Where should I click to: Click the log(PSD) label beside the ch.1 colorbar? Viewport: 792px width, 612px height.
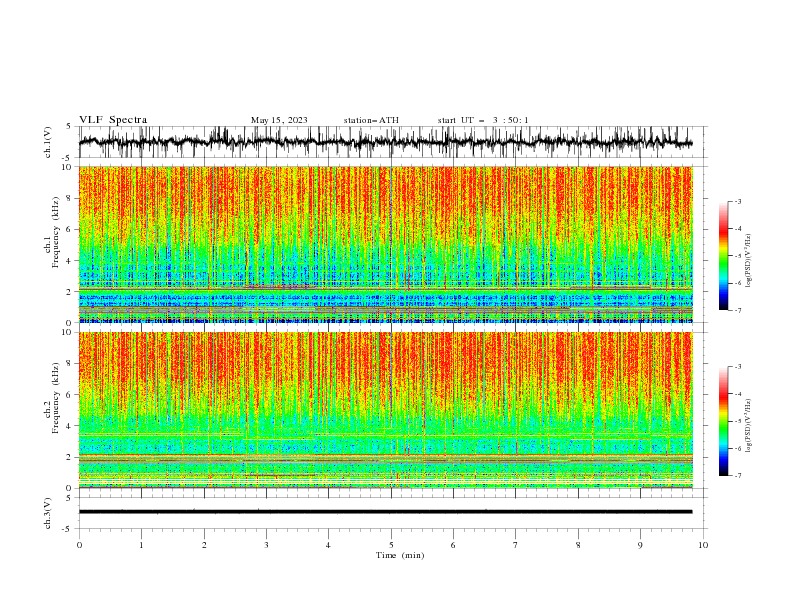[748, 261]
